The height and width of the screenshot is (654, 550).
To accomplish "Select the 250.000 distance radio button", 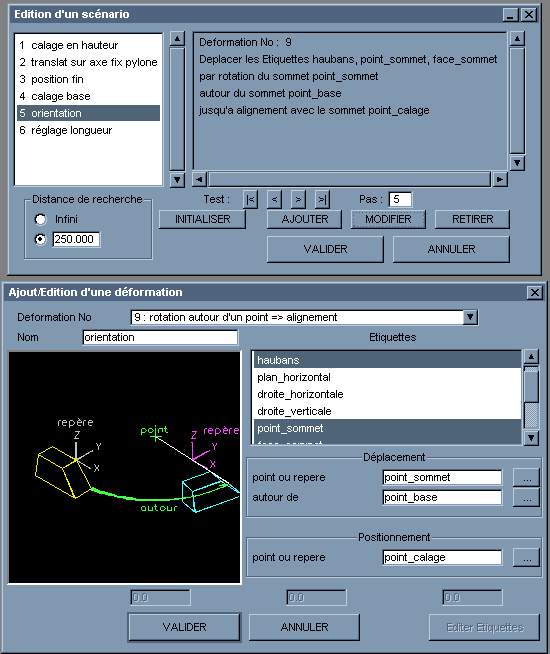I will tap(40, 239).
